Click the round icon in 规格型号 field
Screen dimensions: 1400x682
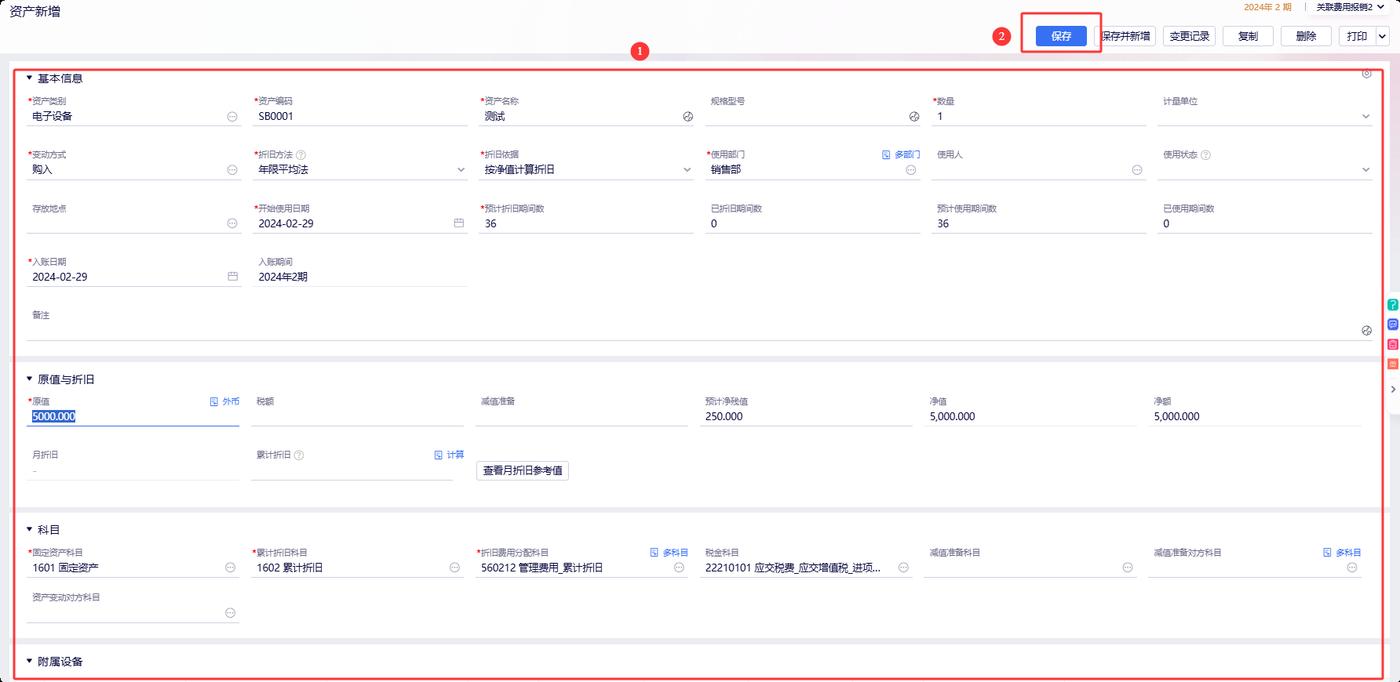pyautogui.click(x=913, y=116)
